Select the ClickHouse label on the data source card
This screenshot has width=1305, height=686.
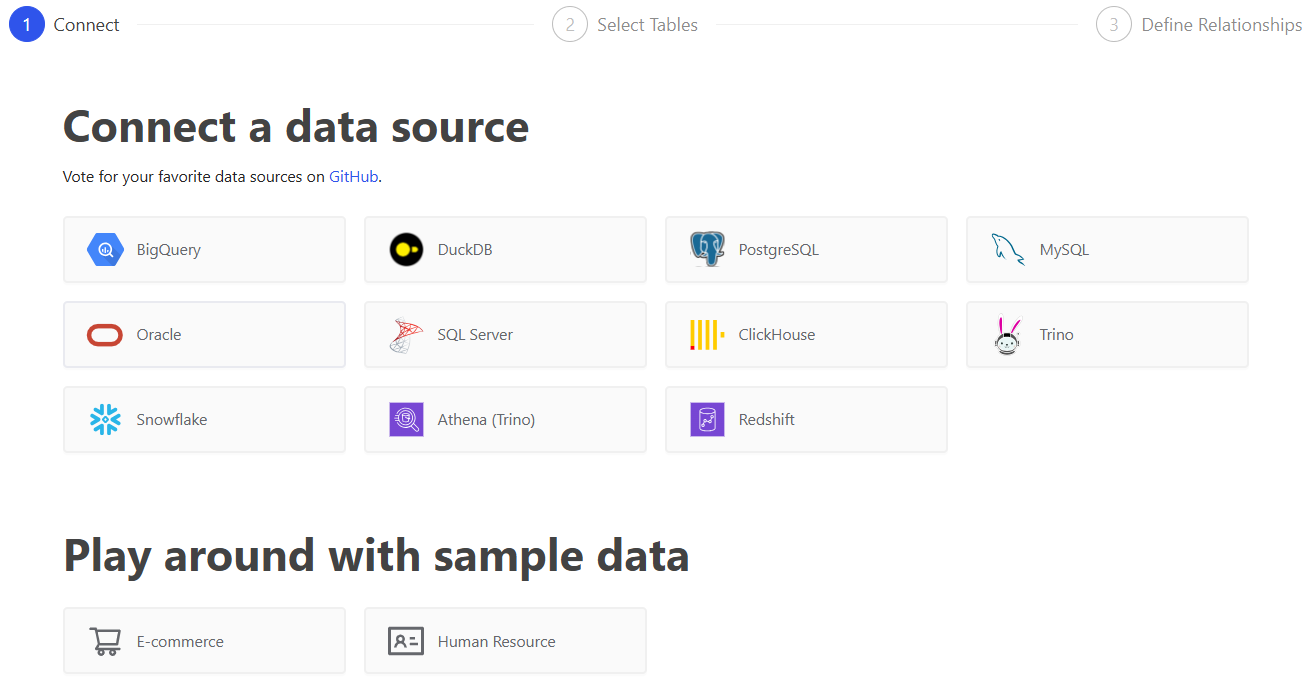tap(777, 335)
